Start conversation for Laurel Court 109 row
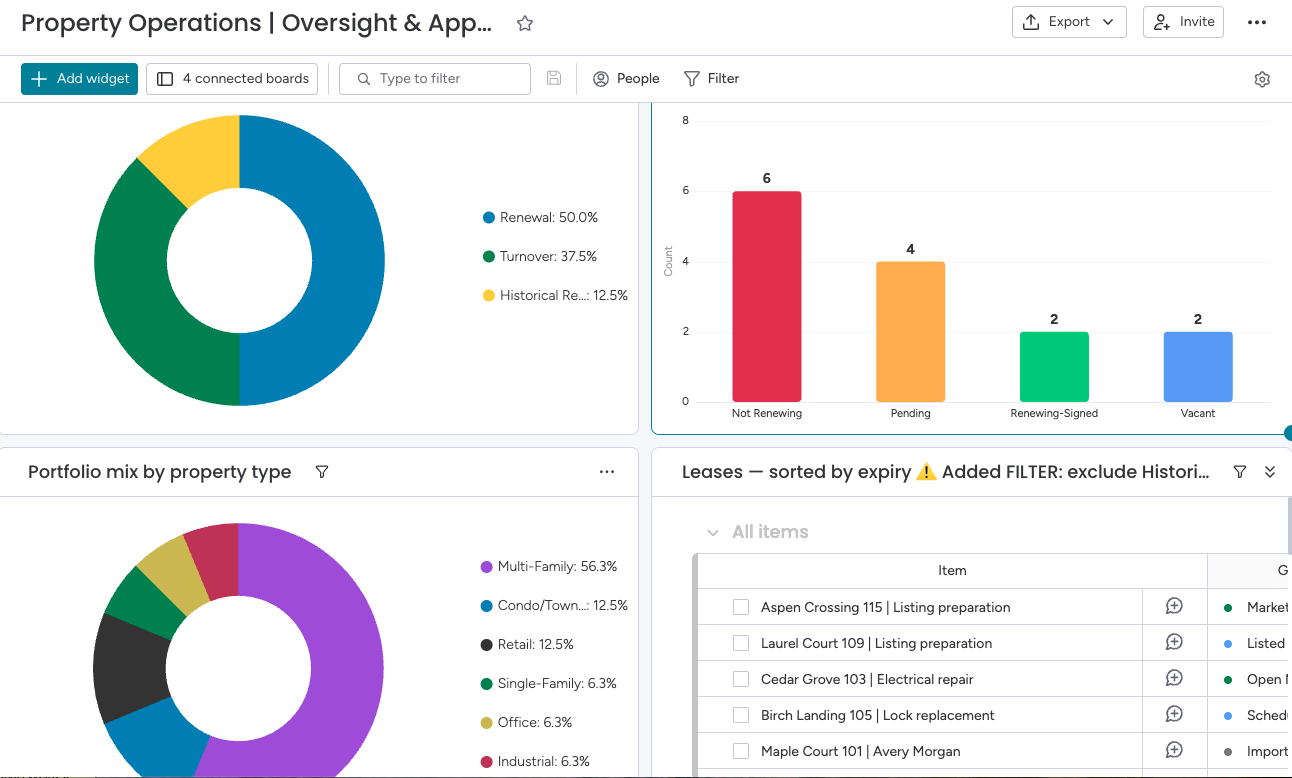Image resolution: width=1292 pixels, height=778 pixels. (x=1174, y=642)
